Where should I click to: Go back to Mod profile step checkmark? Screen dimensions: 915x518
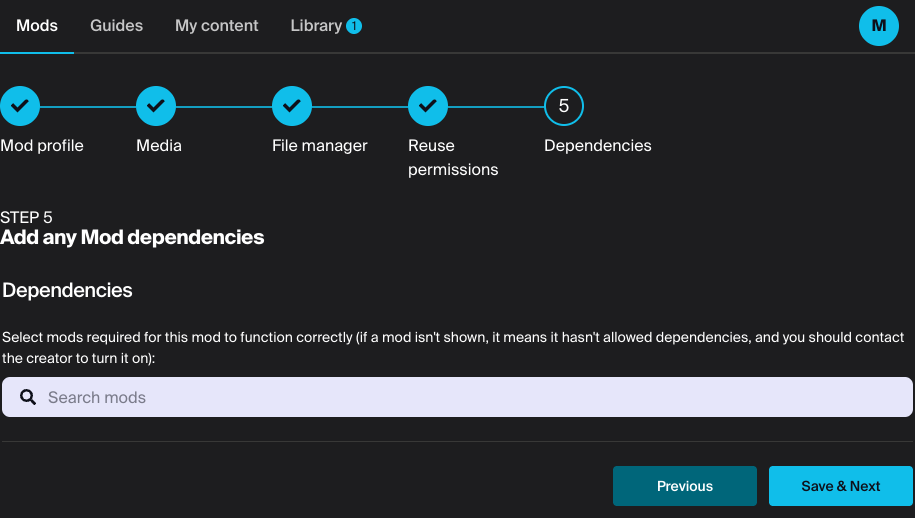(20, 106)
